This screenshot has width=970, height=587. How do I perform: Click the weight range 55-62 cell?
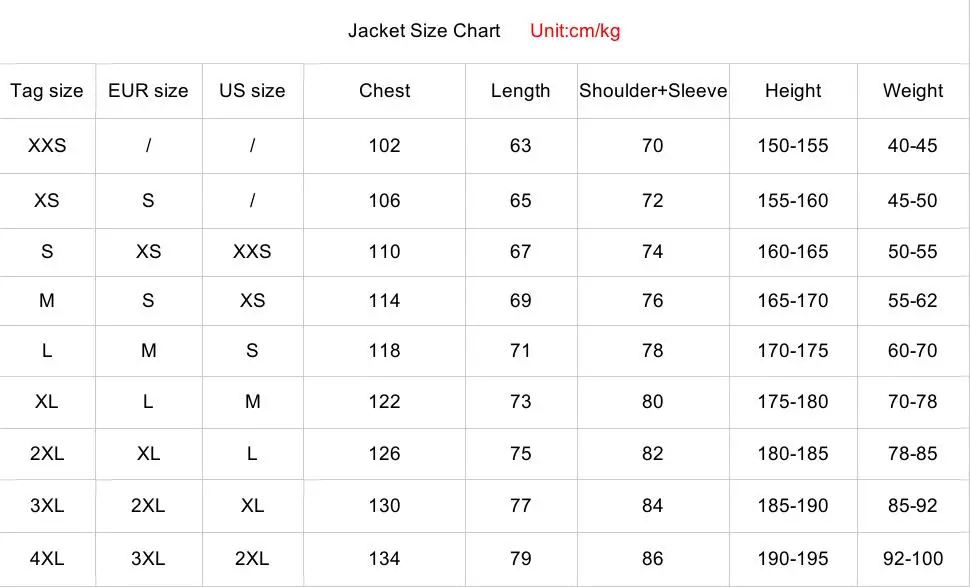[912, 300]
